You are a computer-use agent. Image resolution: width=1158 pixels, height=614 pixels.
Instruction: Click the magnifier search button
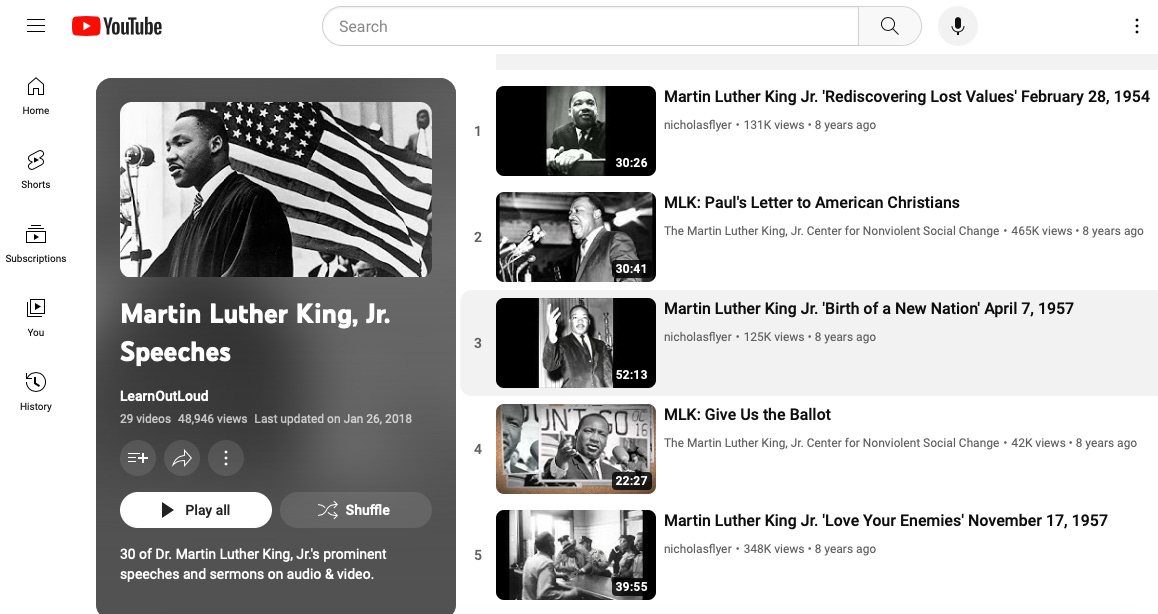pyautogui.click(x=890, y=27)
